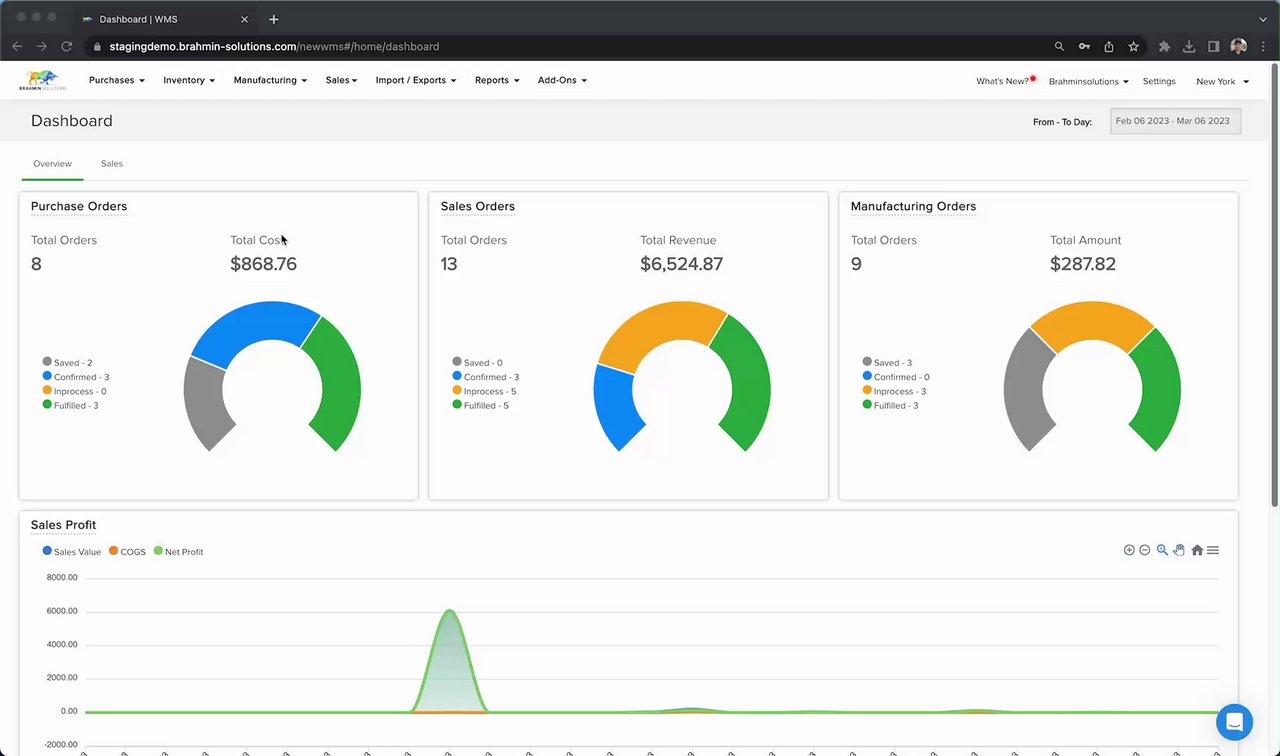
Task: Bookmark this page with star icon
Action: [x=1133, y=46]
